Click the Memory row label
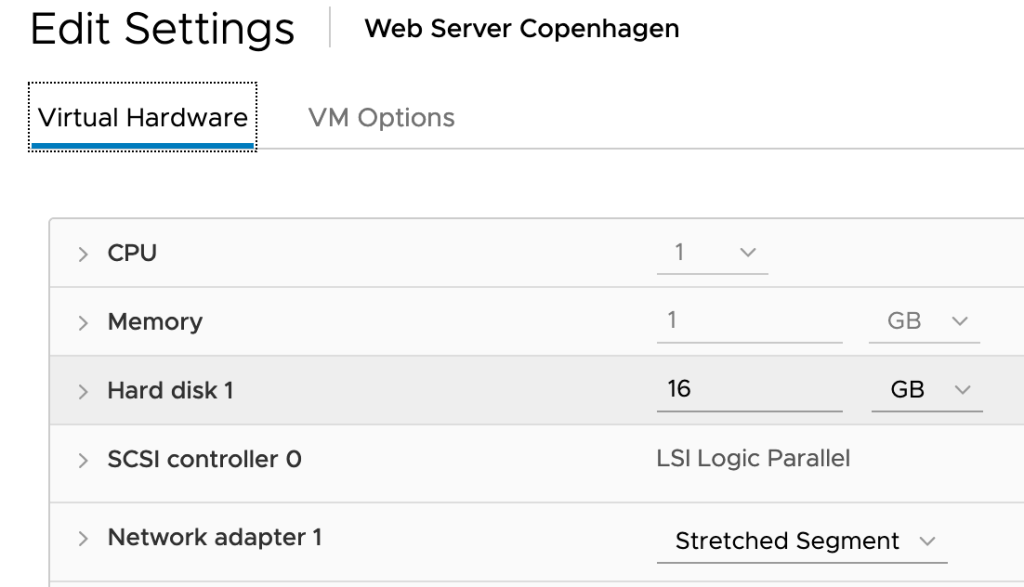1024x587 pixels. click(x=155, y=322)
